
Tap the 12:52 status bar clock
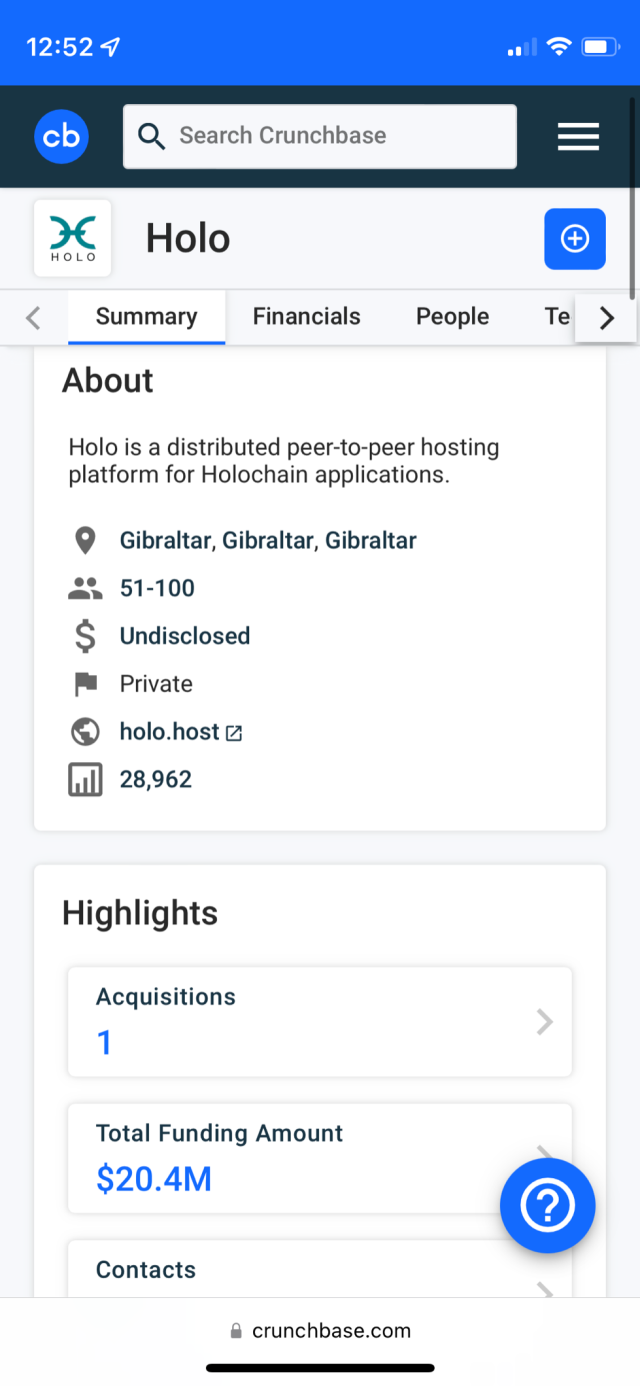point(60,47)
